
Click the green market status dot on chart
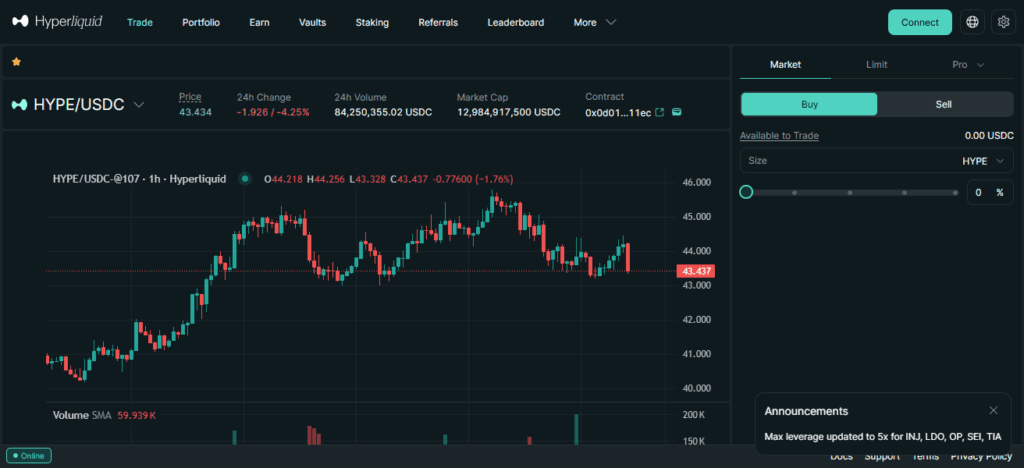[x=245, y=178]
